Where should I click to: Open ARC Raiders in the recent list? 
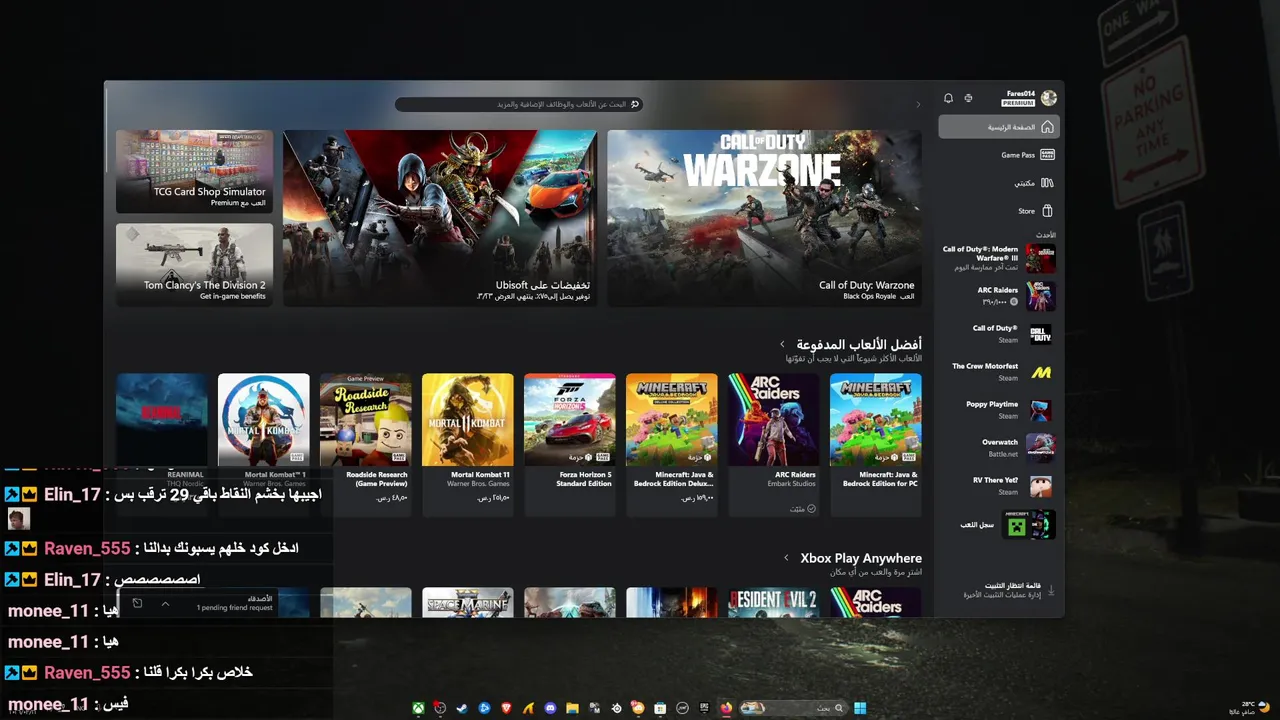[999, 296]
